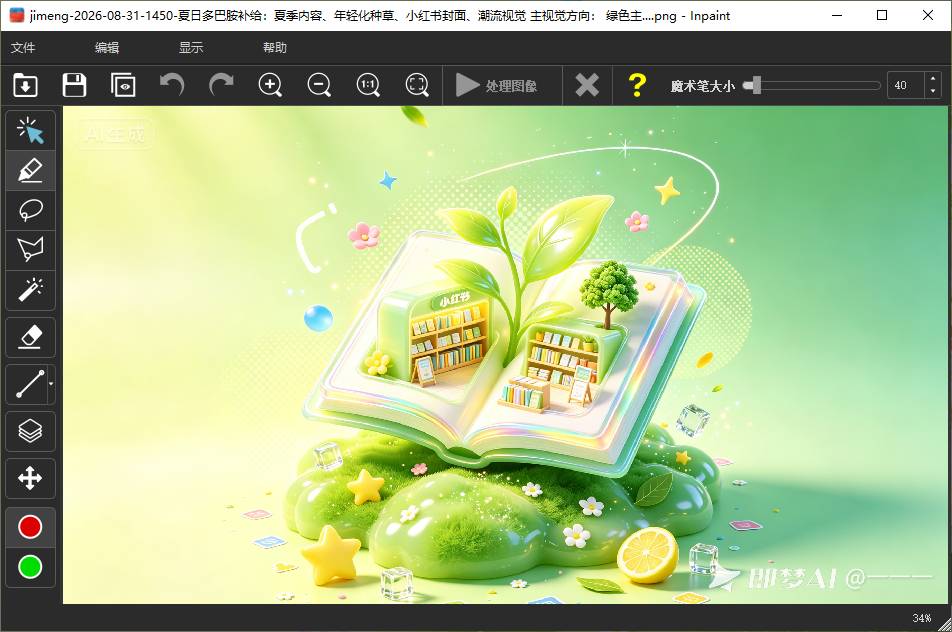This screenshot has height=632, width=952.
Task: Click the 34% zoom status text
Action: tap(922, 618)
